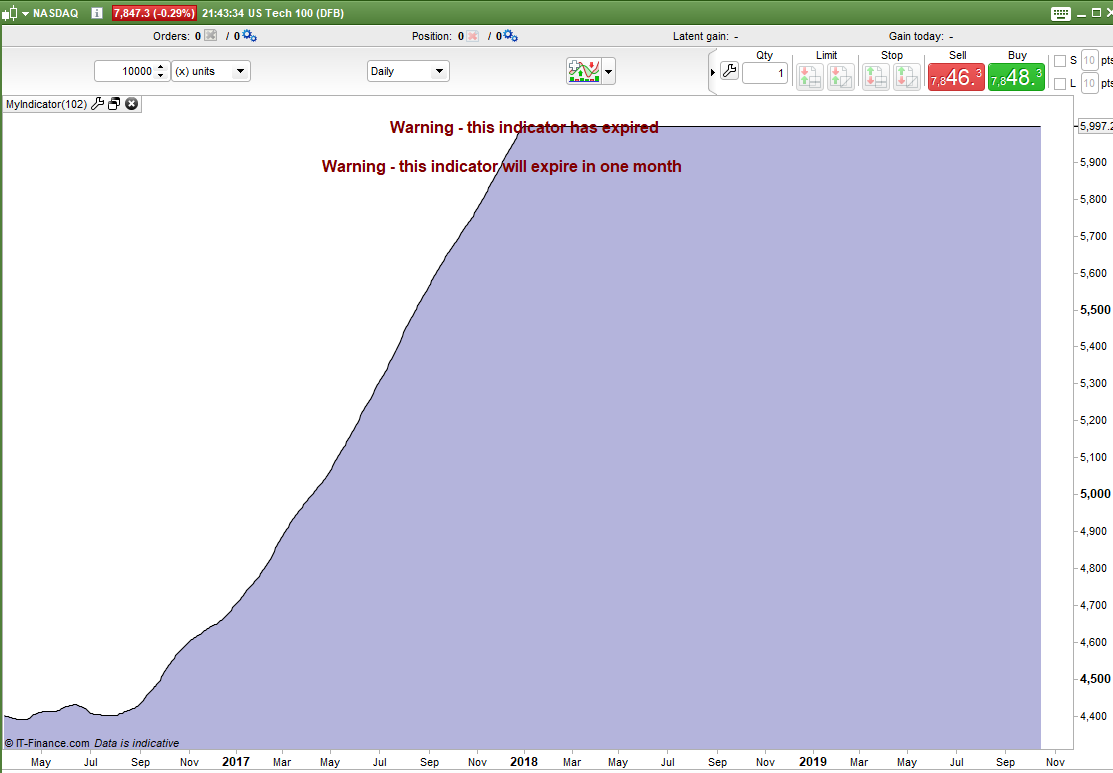Expand arrow next to indicator icon
This screenshot has width=1113, height=773.
tap(608, 71)
